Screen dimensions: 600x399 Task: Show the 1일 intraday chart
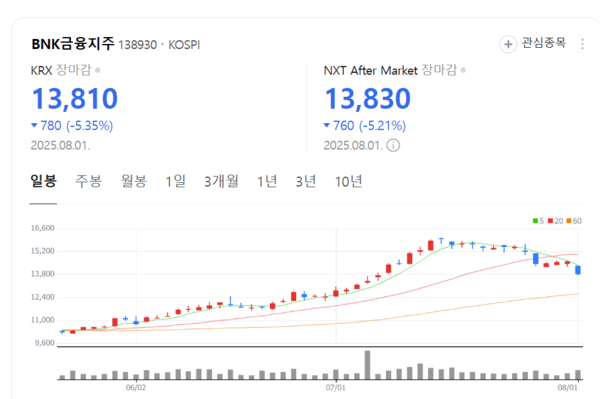[x=176, y=181]
